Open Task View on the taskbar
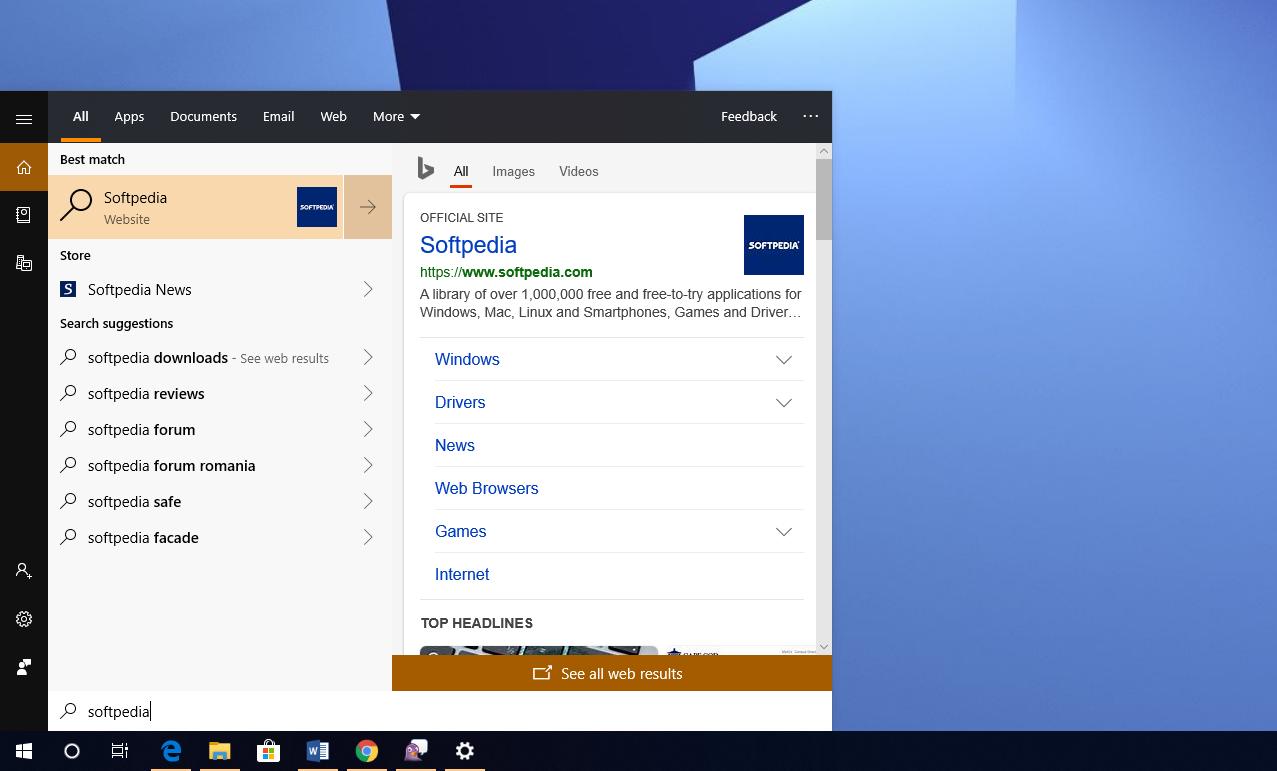Screen dimensions: 1277x771 point(120,751)
